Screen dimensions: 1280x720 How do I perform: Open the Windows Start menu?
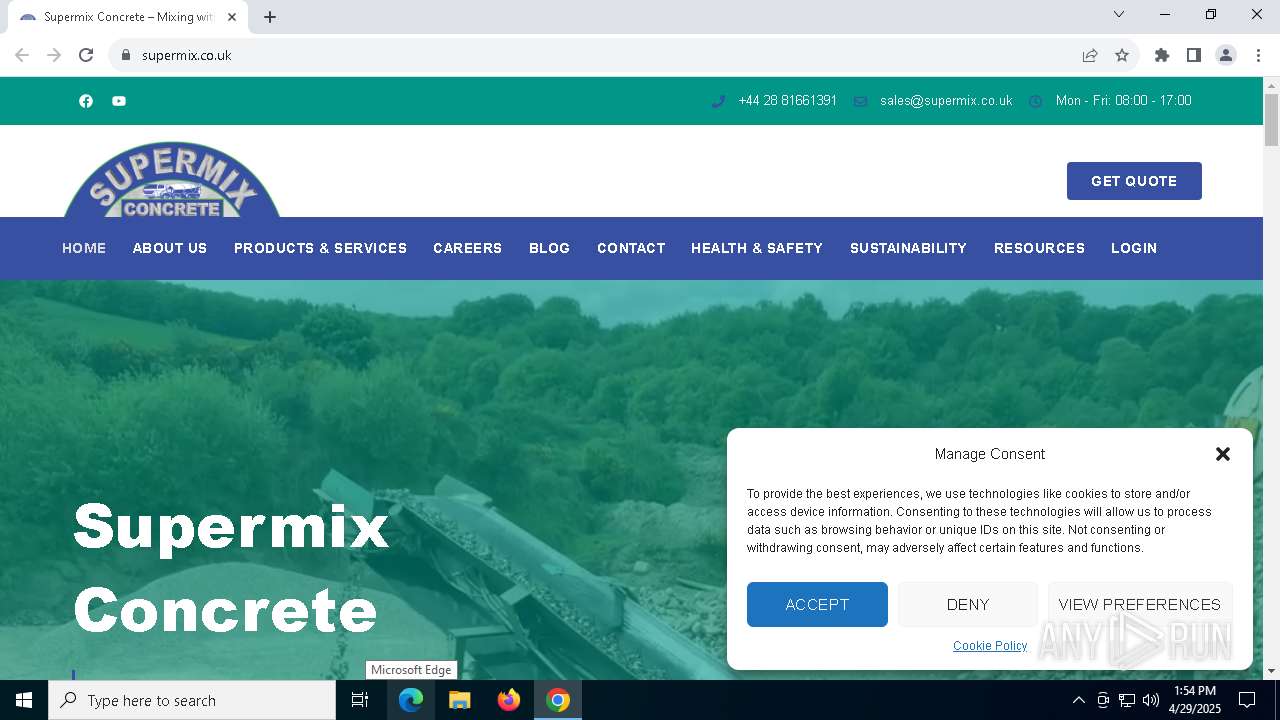[x=24, y=700]
